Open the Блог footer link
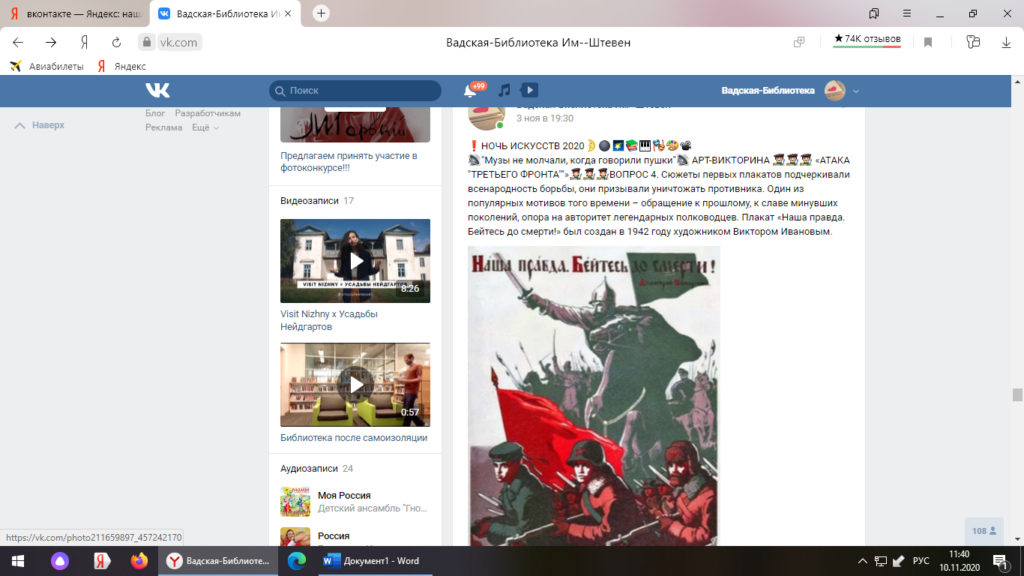 [155, 114]
